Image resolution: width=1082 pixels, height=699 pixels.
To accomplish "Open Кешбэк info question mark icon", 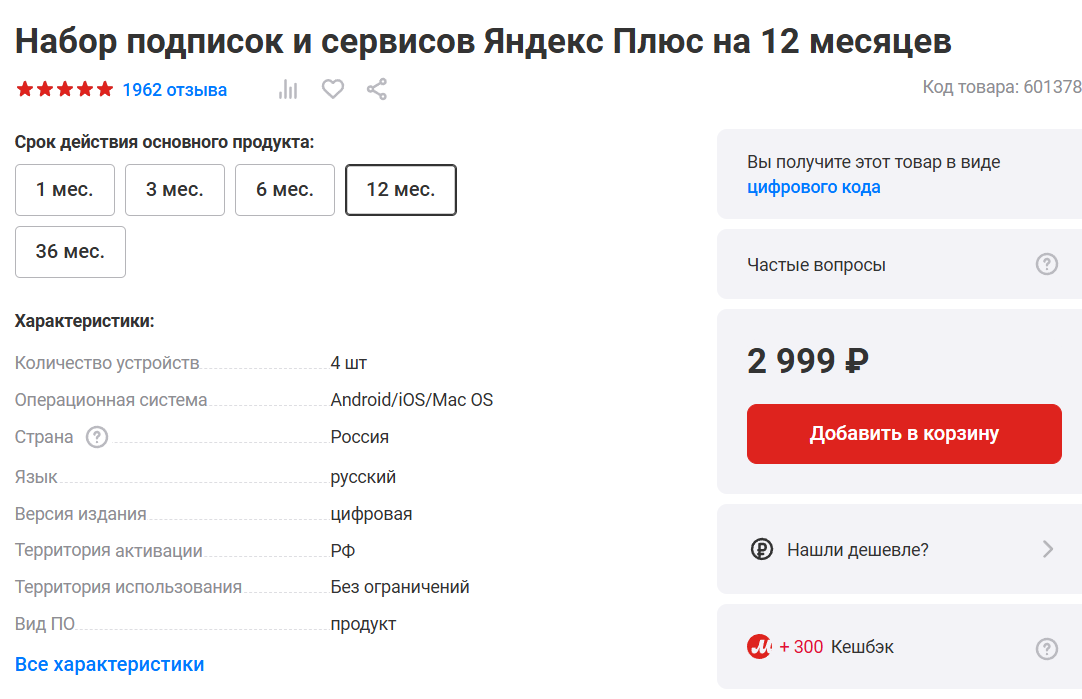I will (1046, 648).
